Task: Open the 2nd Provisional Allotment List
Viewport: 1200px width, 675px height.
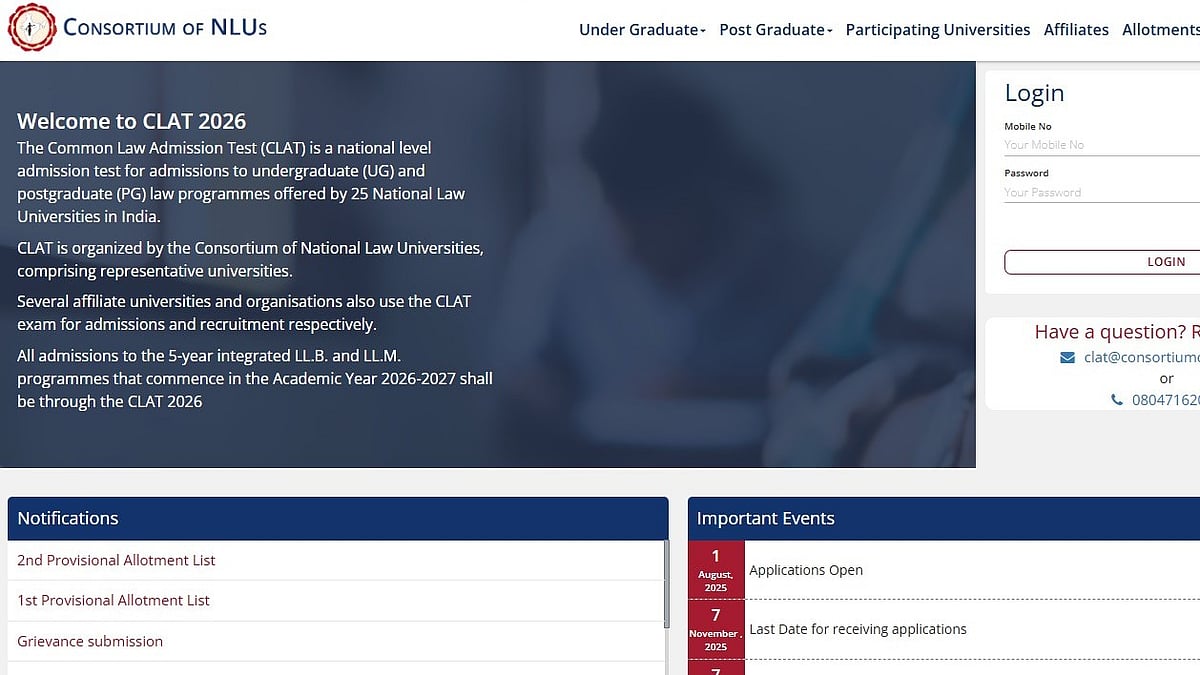Action: point(116,560)
